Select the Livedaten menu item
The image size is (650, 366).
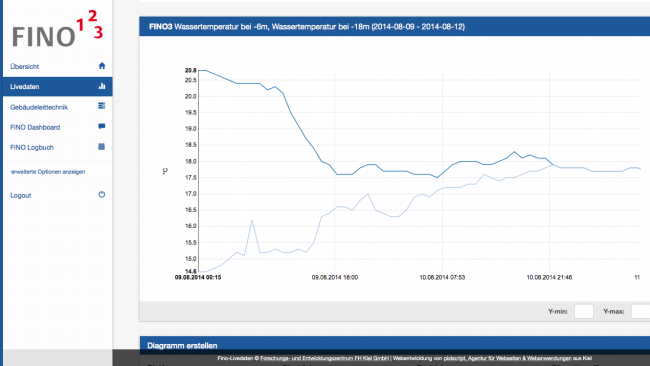click(58, 87)
